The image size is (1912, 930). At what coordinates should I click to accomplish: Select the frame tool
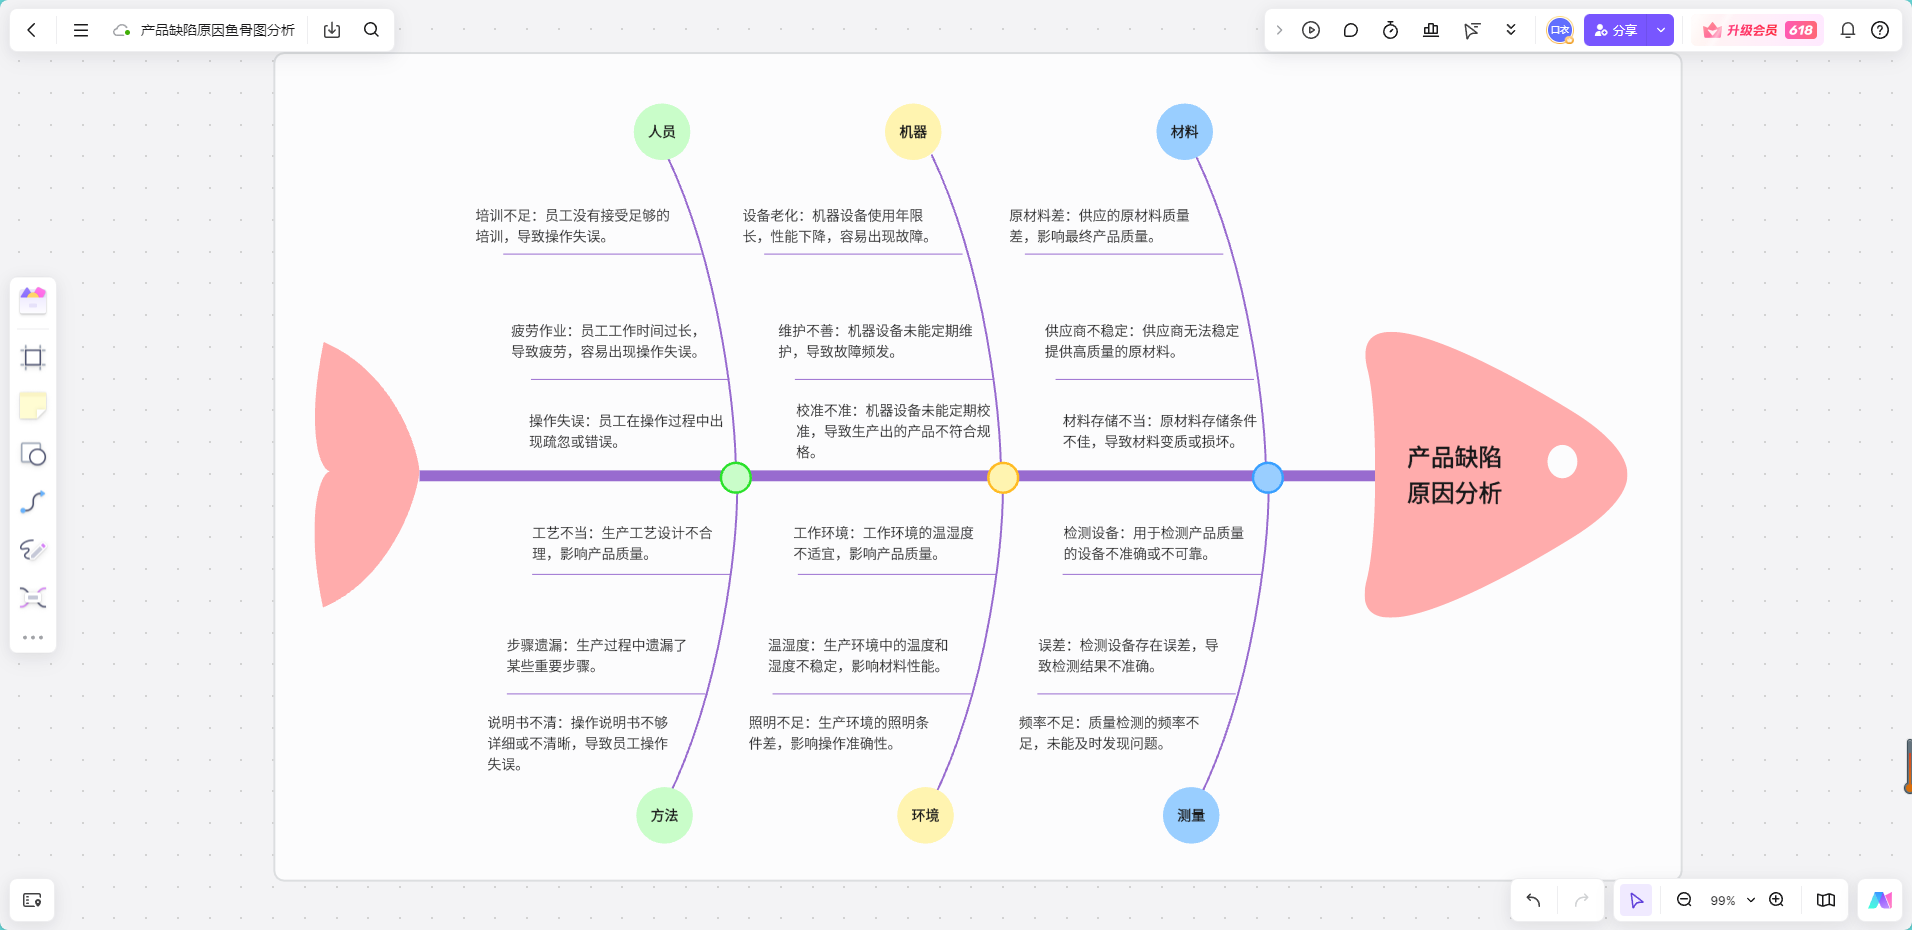[33, 358]
